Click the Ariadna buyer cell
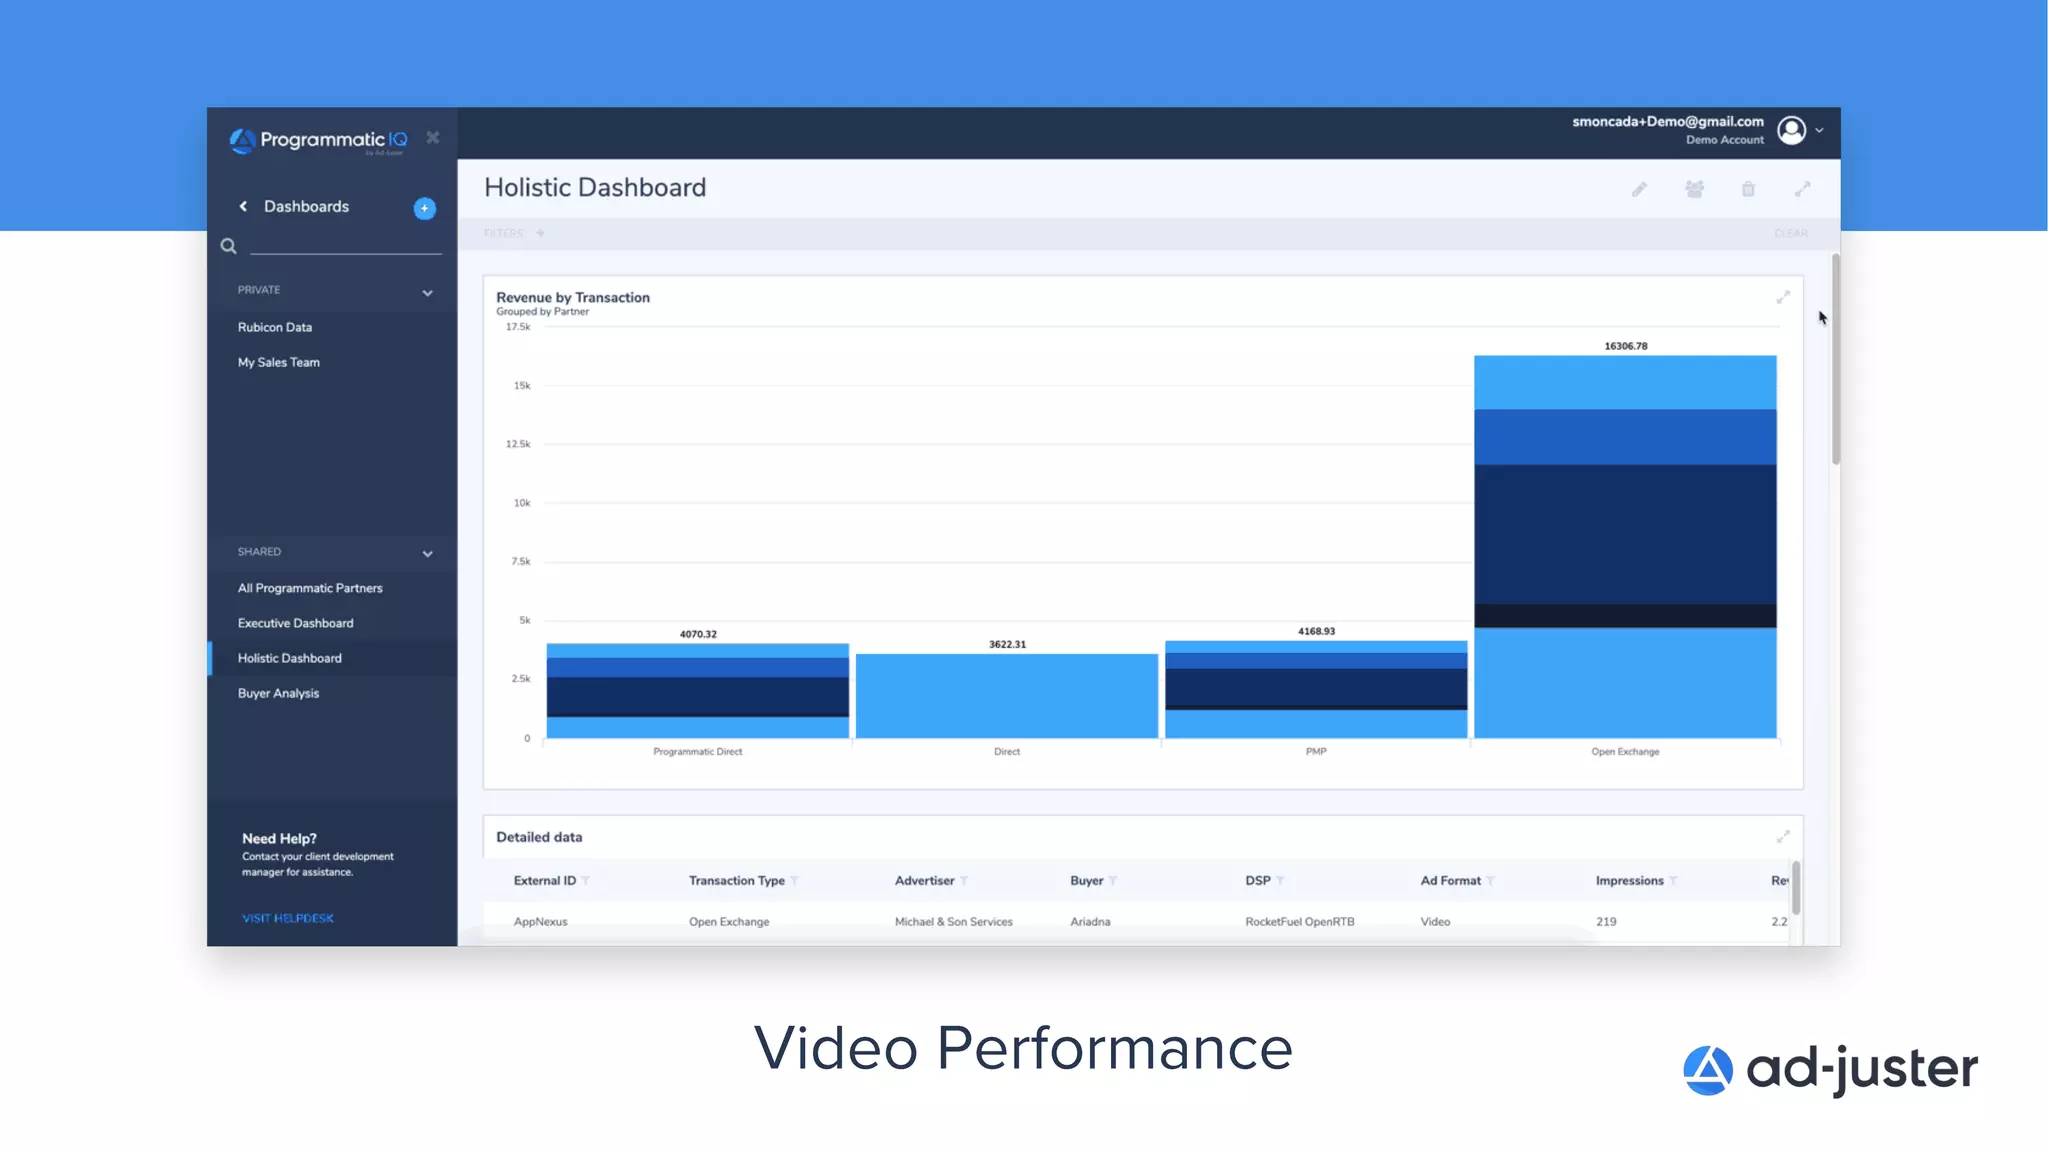The height and width of the screenshot is (1152, 2048). point(1090,922)
